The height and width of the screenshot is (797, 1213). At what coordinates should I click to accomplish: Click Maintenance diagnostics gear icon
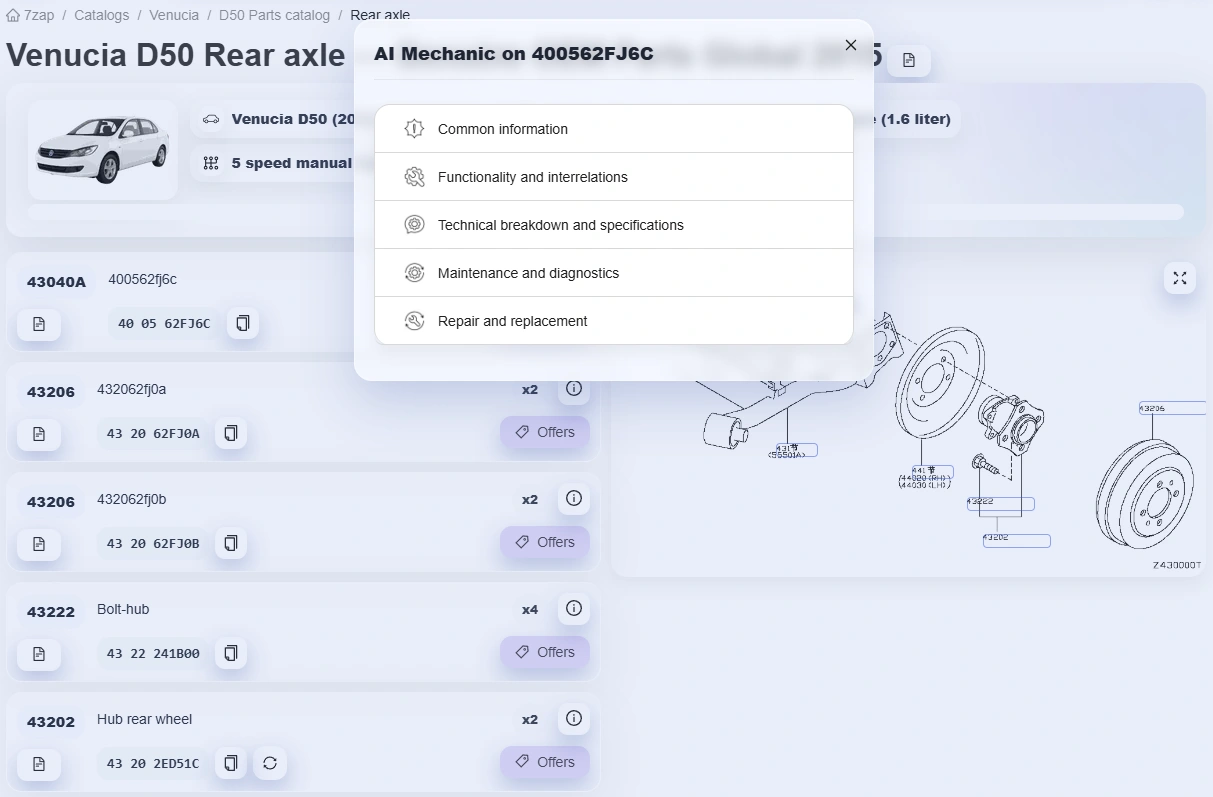[x=414, y=273]
